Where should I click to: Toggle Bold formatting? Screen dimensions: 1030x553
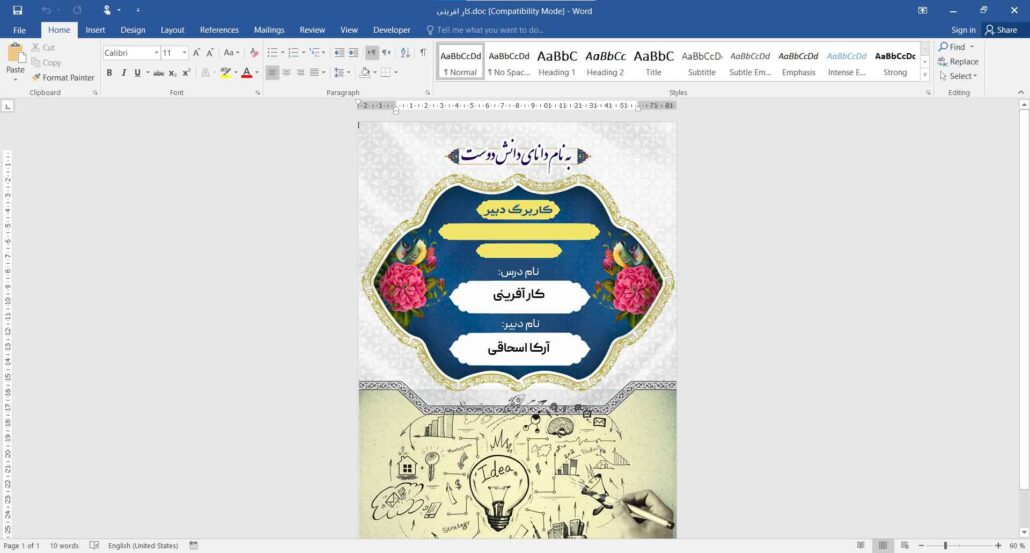click(110, 73)
